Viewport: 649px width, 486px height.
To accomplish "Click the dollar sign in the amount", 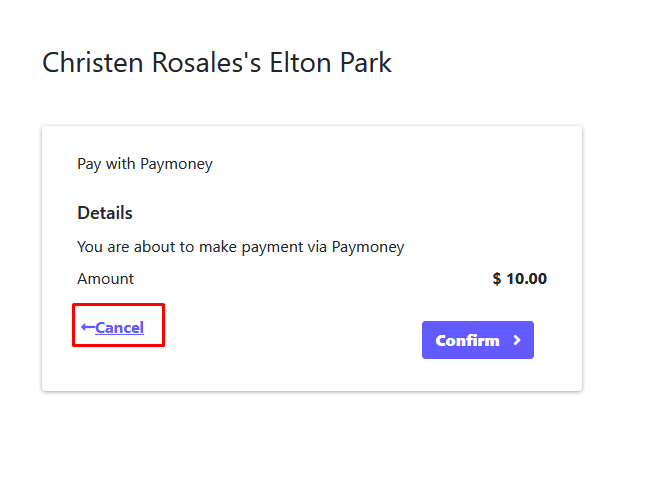I will (x=497, y=279).
